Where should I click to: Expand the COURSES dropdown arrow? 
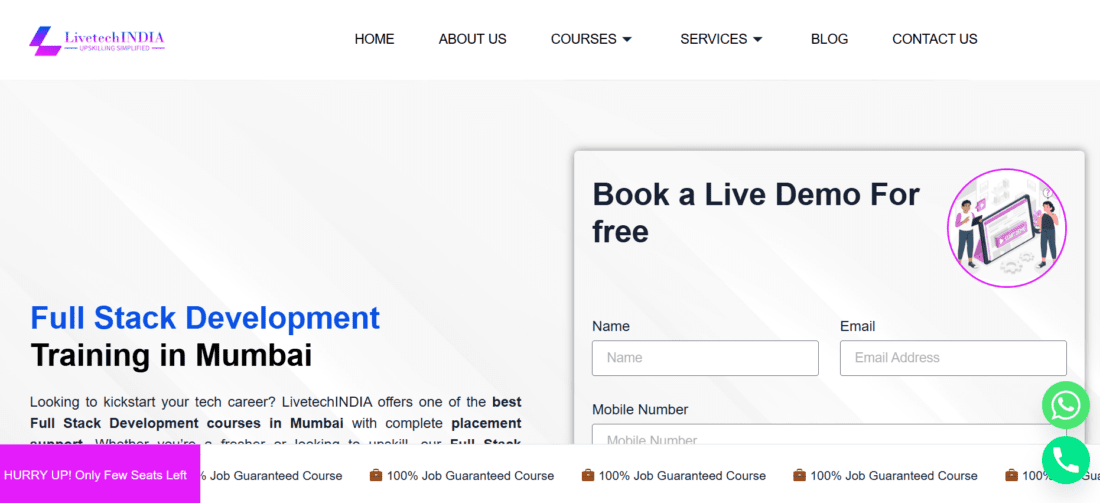627,40
